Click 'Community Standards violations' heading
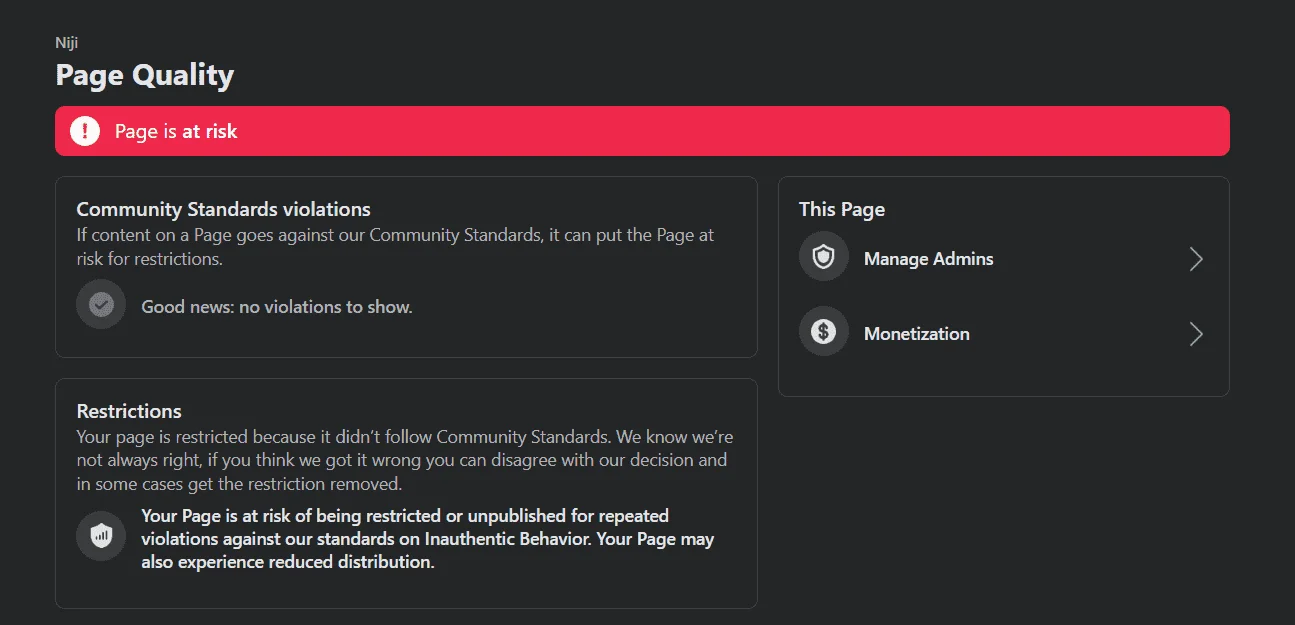The width and height of the screenshot is (1295, 625). pyautogui.click(x=224, y=209)
